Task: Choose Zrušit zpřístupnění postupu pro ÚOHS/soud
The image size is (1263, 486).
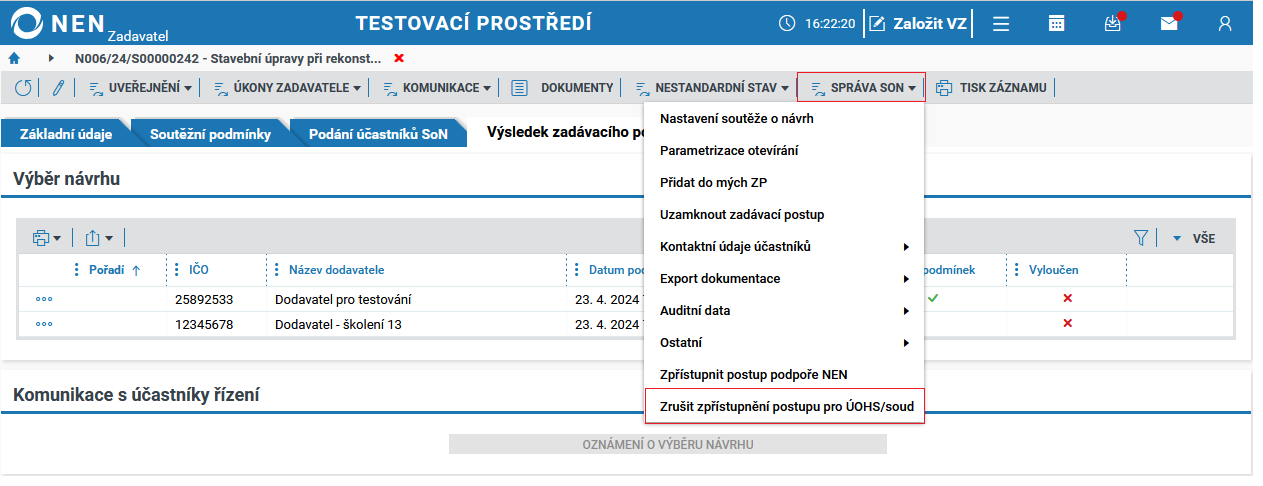Action: pos(786,407)
